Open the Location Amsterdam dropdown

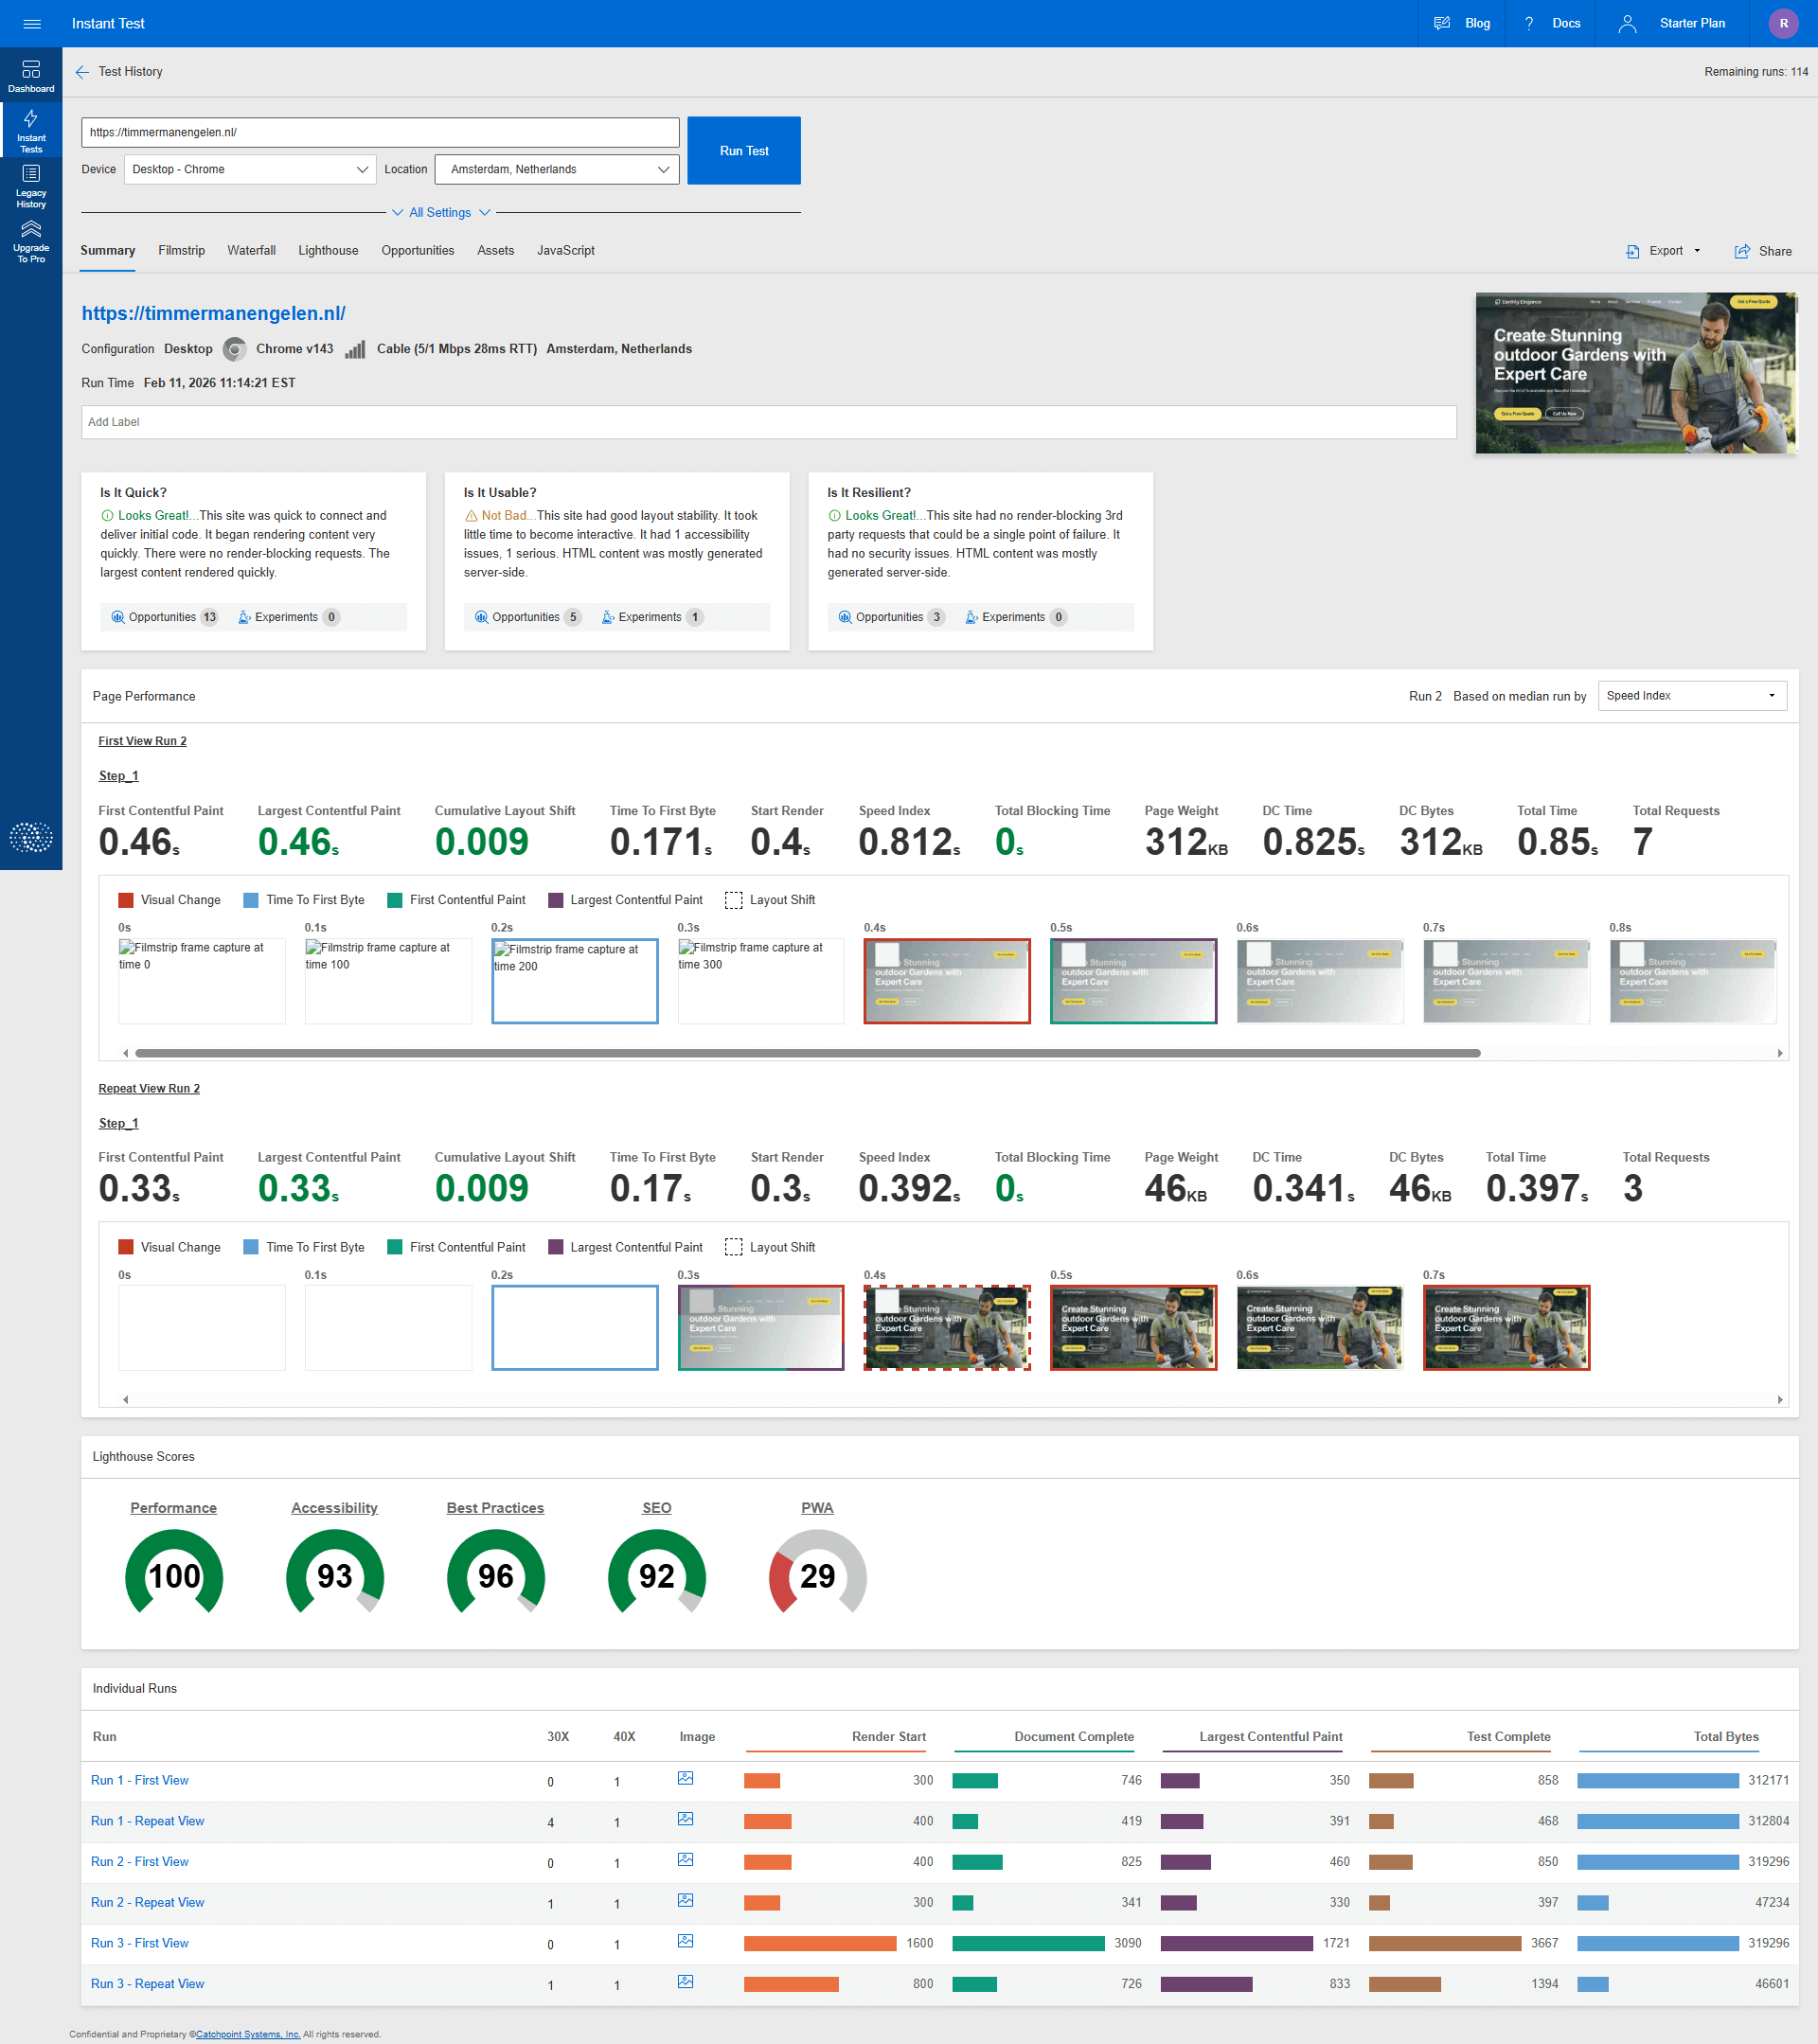pos(557,169)
